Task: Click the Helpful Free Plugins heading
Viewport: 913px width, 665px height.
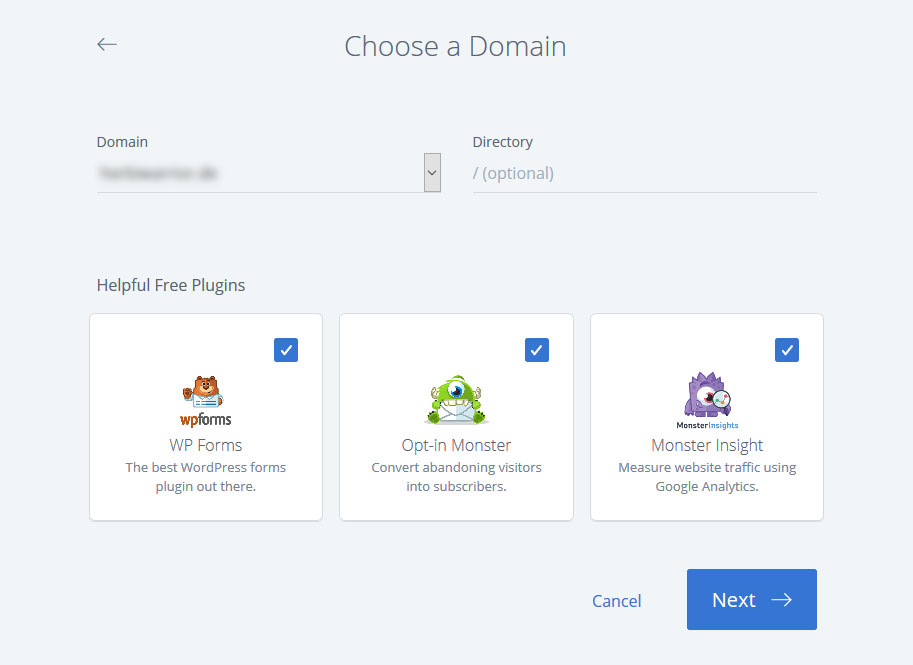Action: pyautogui.click(x=171, y=285)
